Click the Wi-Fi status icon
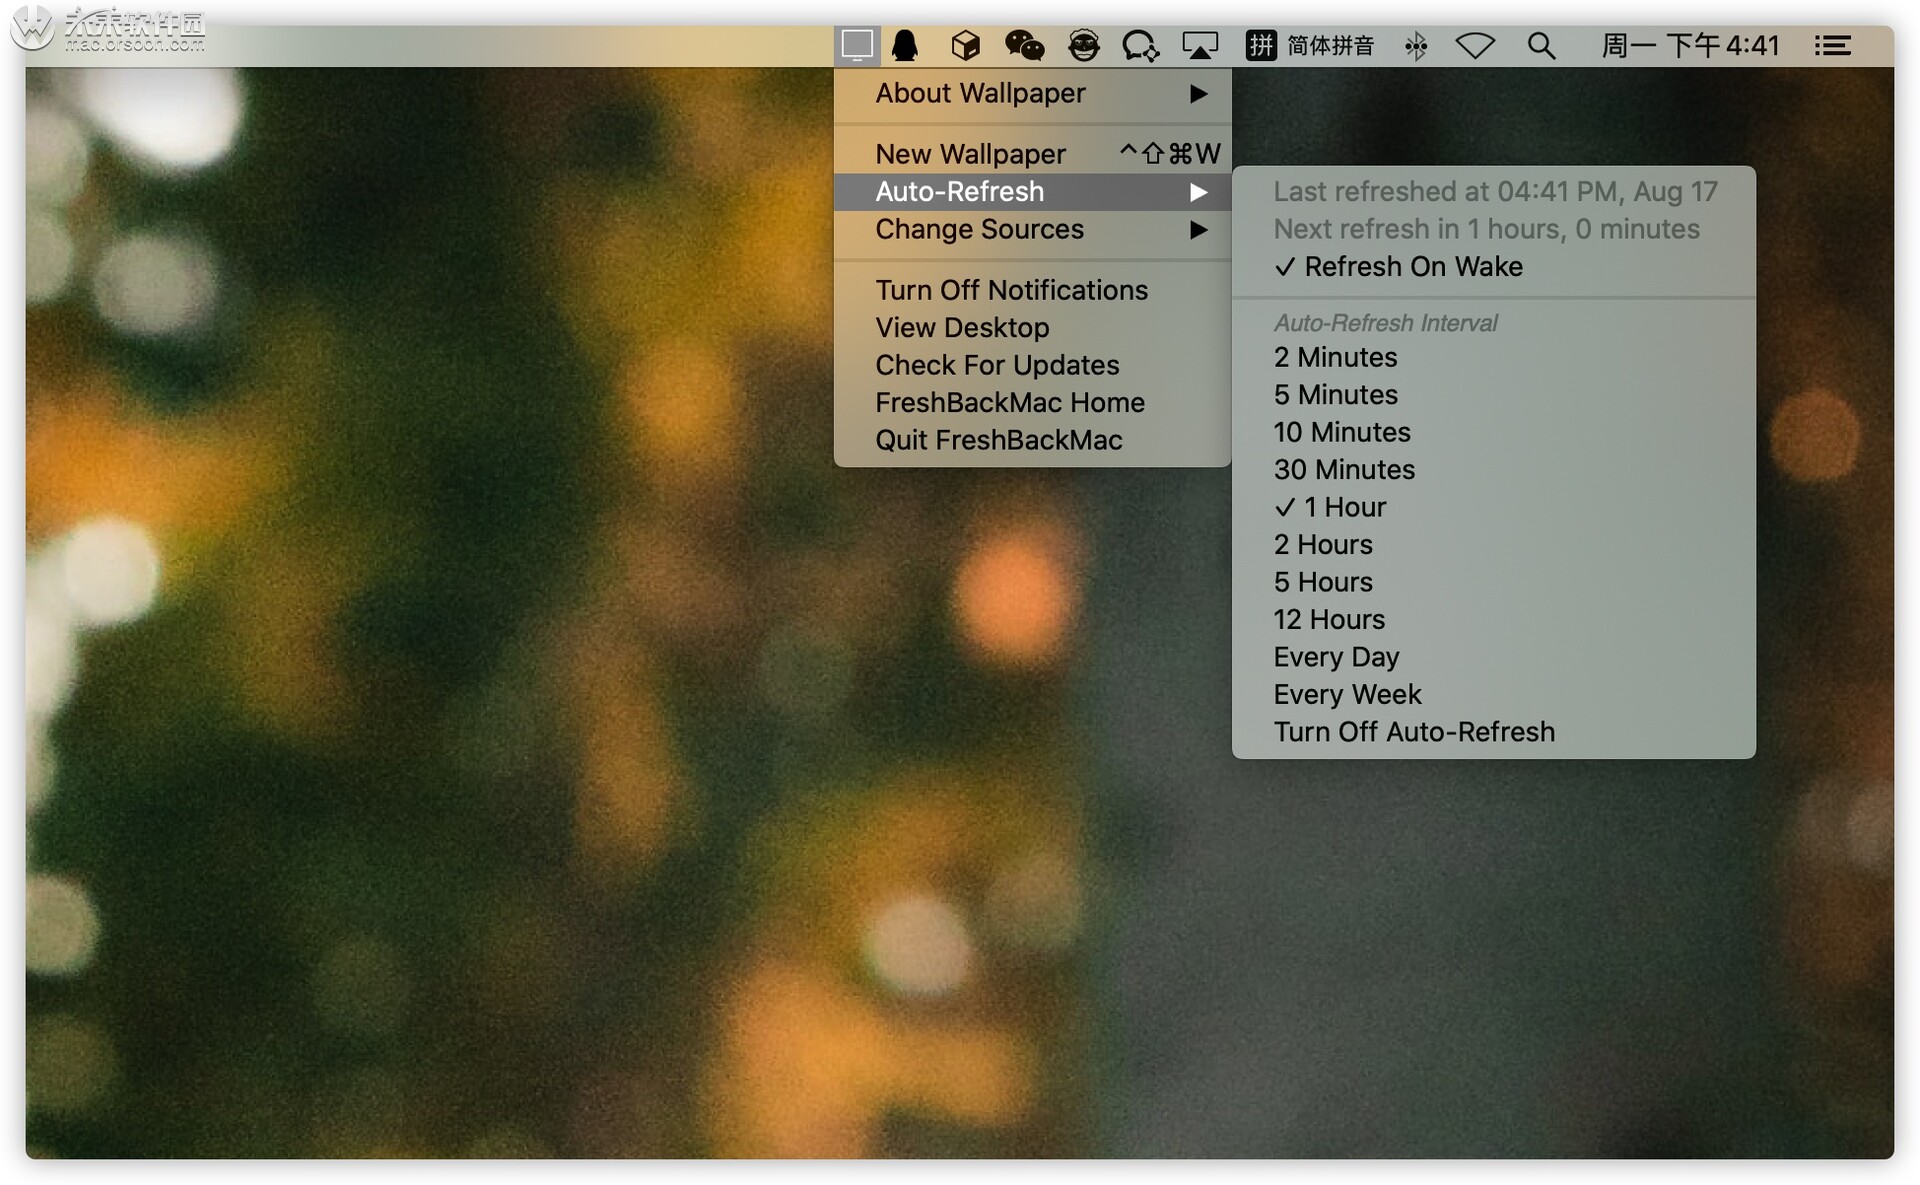Image resolution: width=1920 pixels, height=1185 pixels. [x=1475, y=46]
